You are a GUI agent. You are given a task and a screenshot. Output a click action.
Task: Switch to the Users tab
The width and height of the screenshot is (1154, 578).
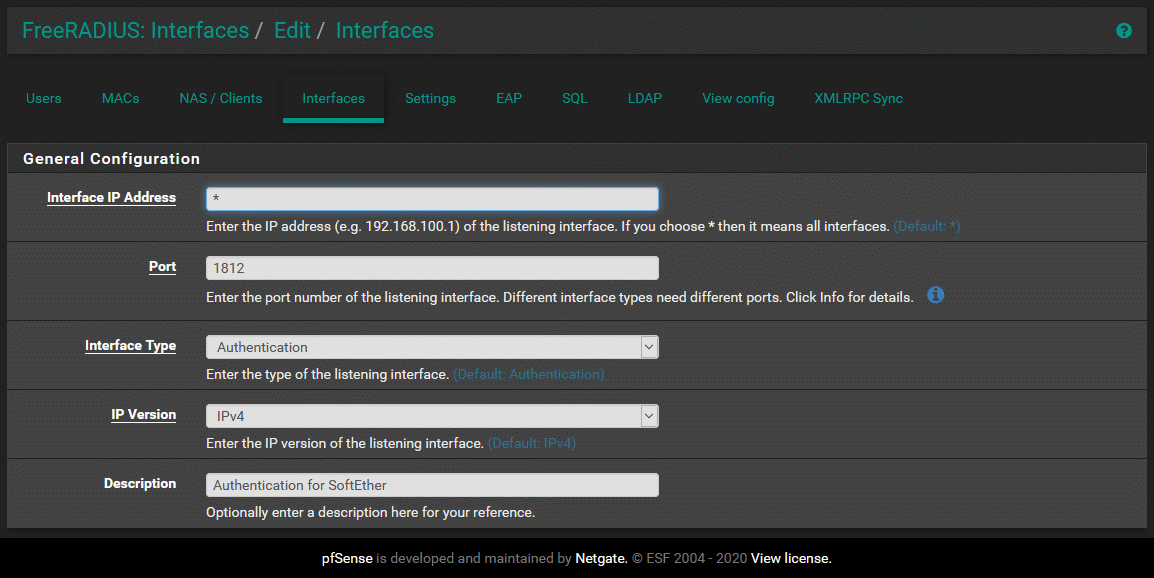click(43, 98)
